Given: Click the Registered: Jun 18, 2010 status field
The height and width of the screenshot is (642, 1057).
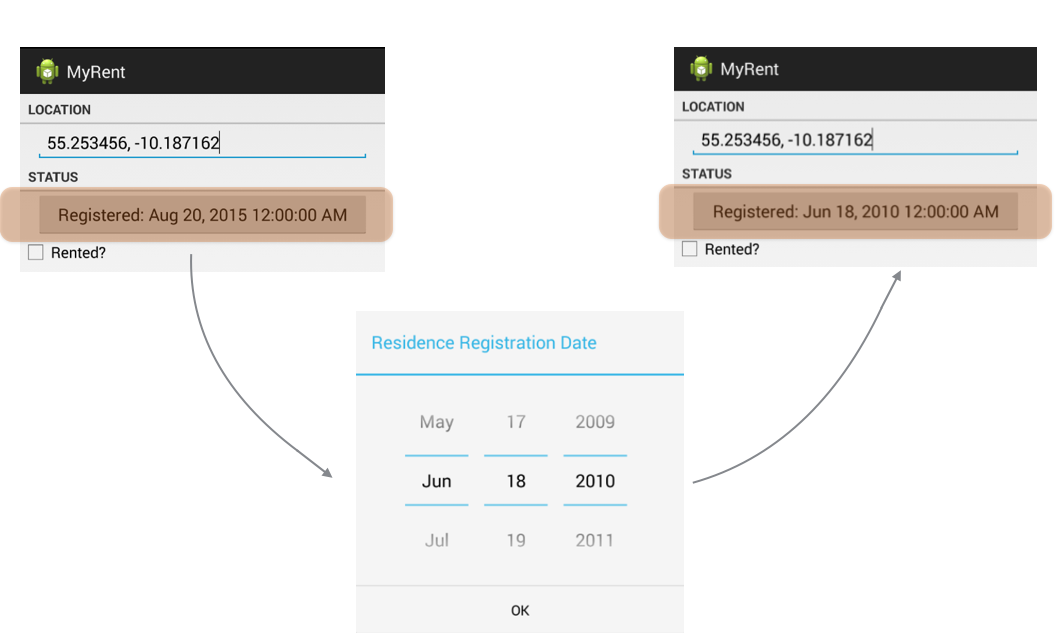Looking at the screenshot, I should tap(853, 211).
